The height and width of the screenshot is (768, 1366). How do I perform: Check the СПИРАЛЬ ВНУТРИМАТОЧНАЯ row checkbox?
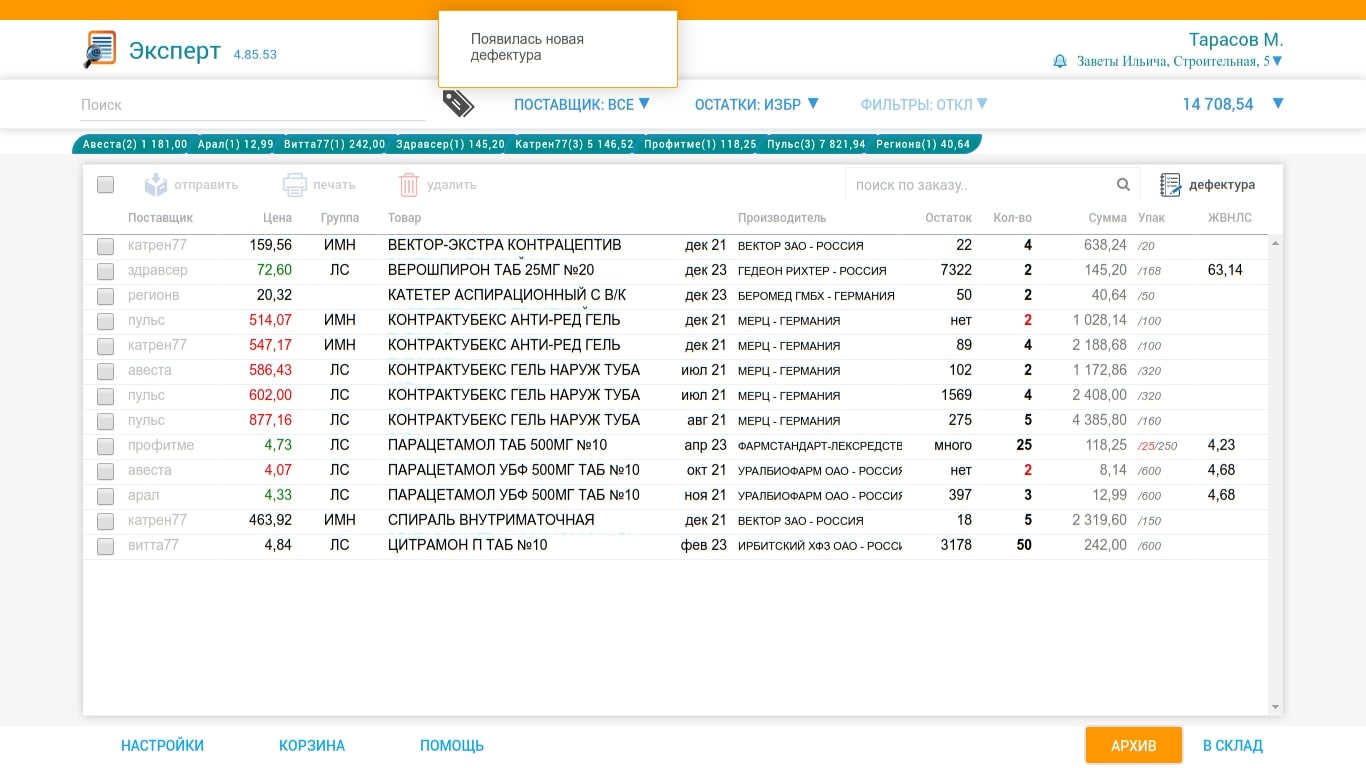(x=106, y=521)
